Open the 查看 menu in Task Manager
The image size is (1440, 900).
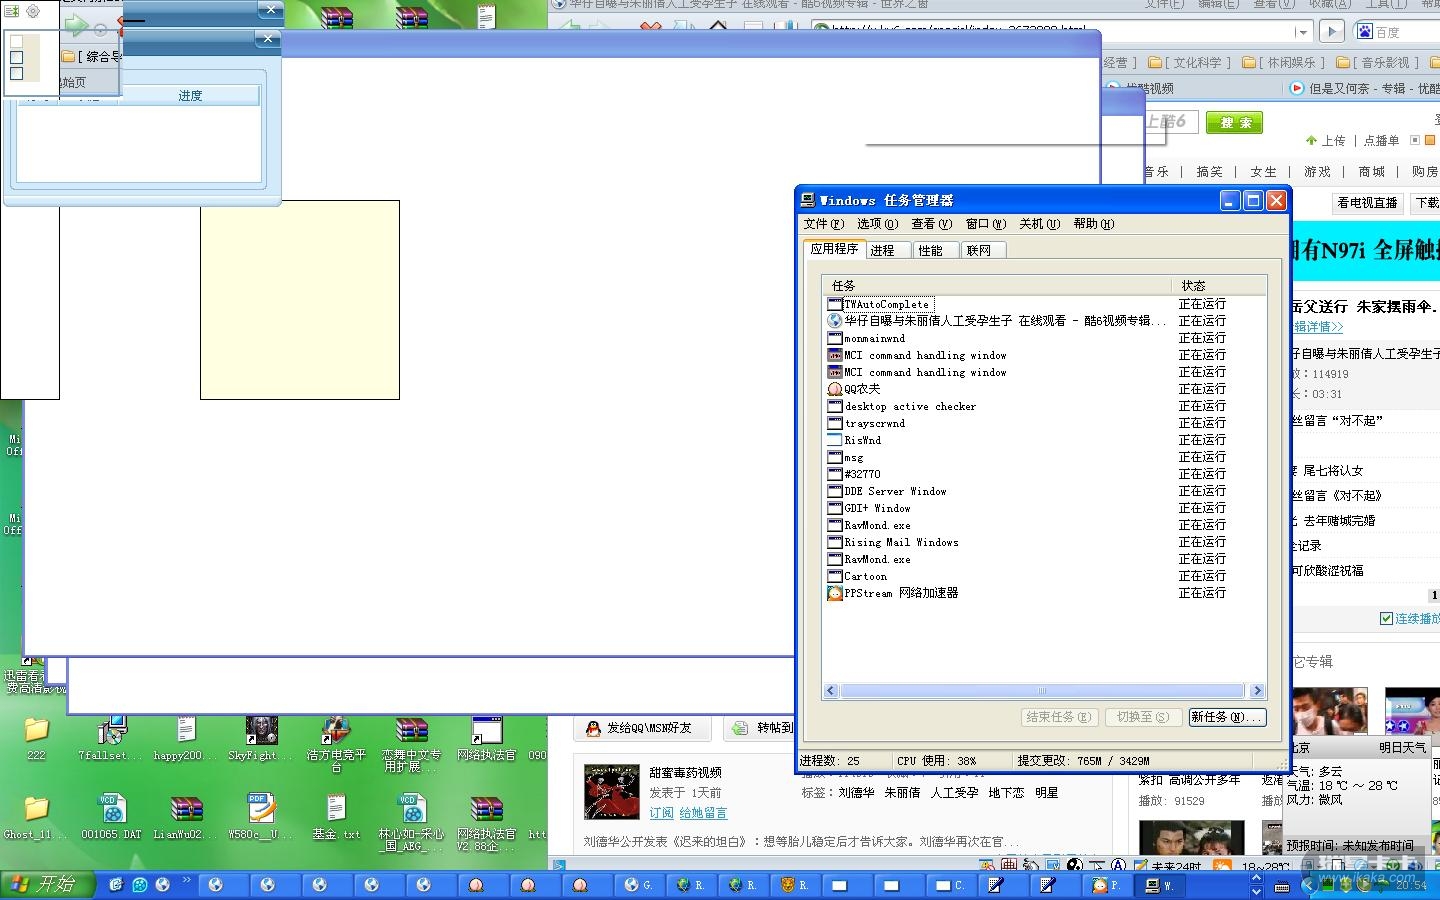tap(930, 224)
